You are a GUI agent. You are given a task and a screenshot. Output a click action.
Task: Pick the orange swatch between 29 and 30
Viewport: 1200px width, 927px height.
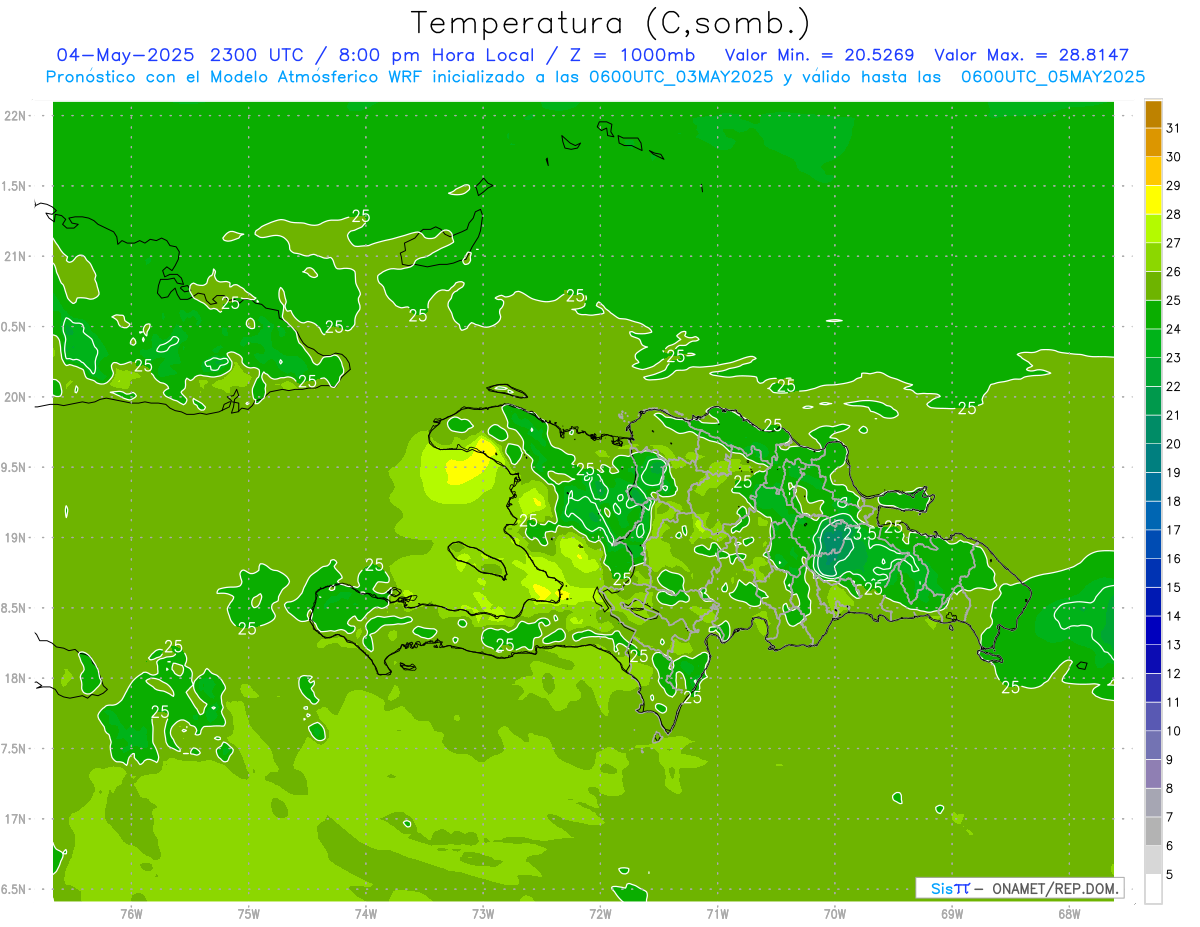click(1153, 171)
